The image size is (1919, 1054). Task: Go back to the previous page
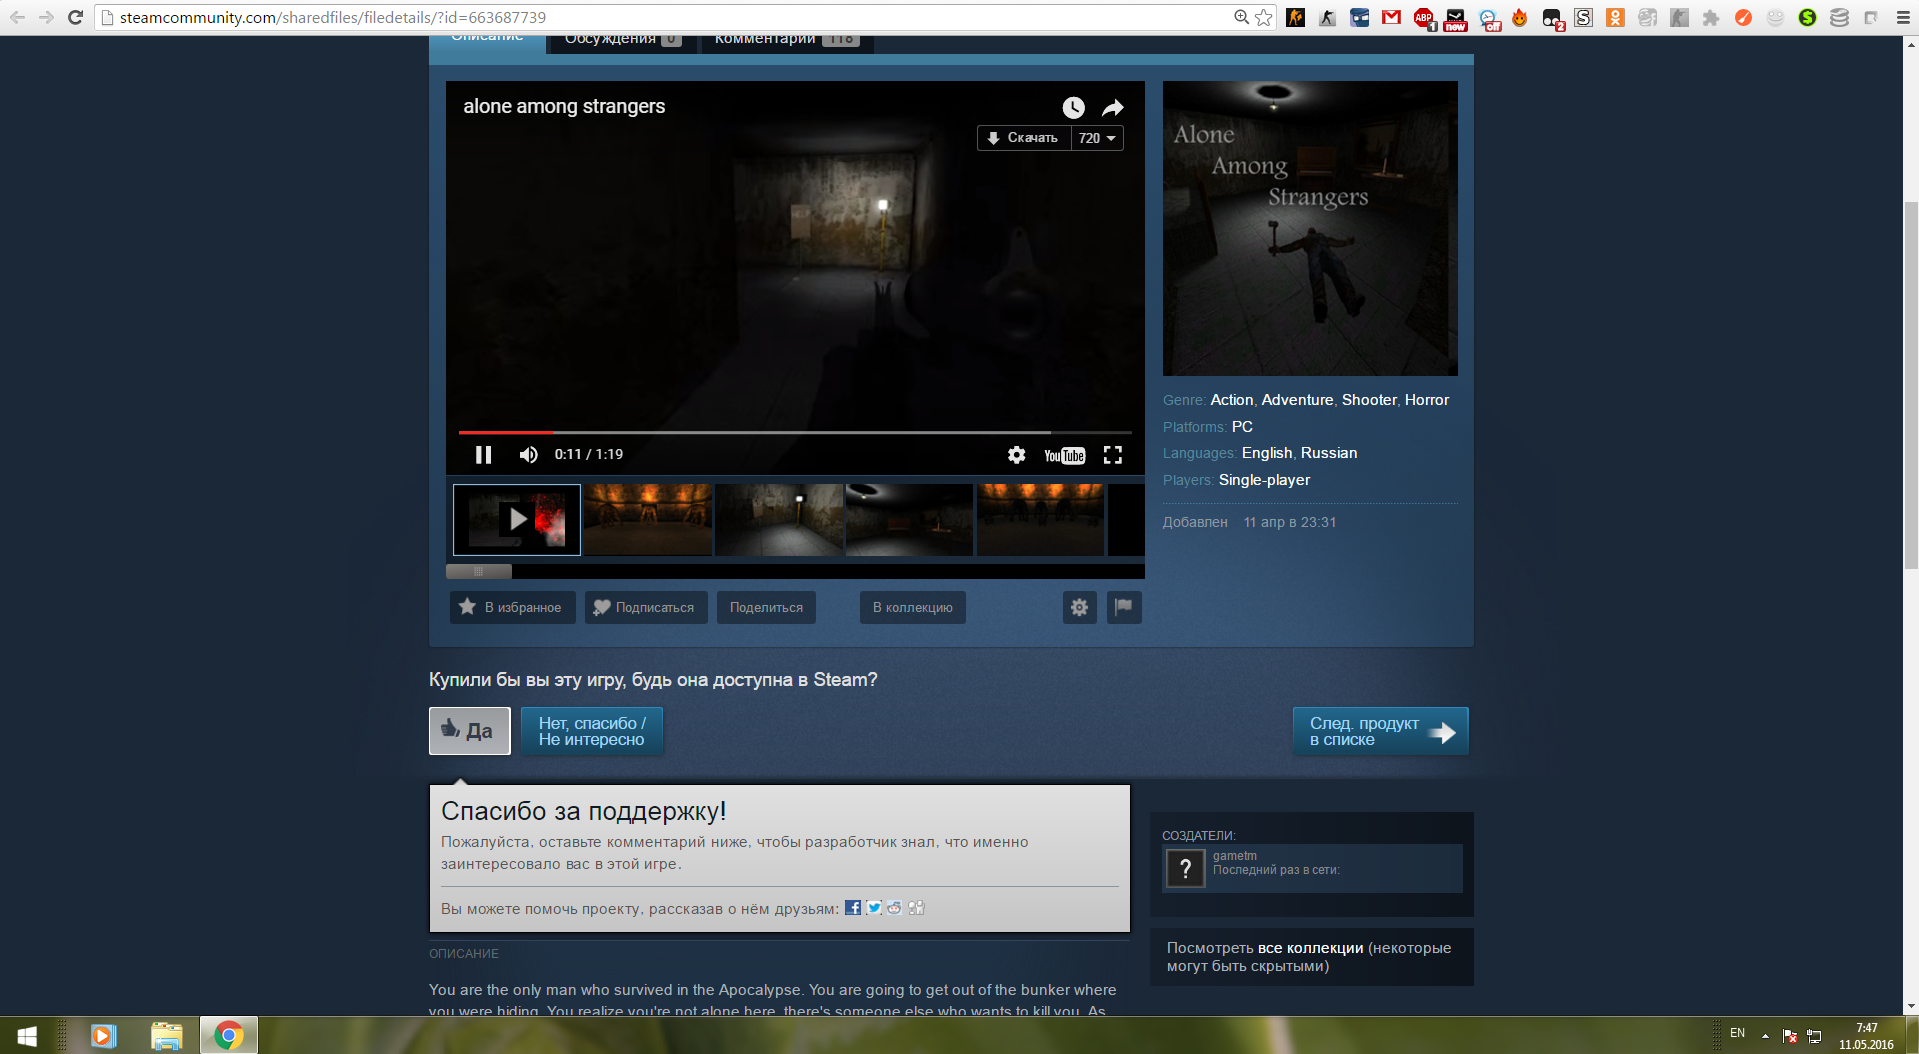pyautogui.click(x=17, y=17)
